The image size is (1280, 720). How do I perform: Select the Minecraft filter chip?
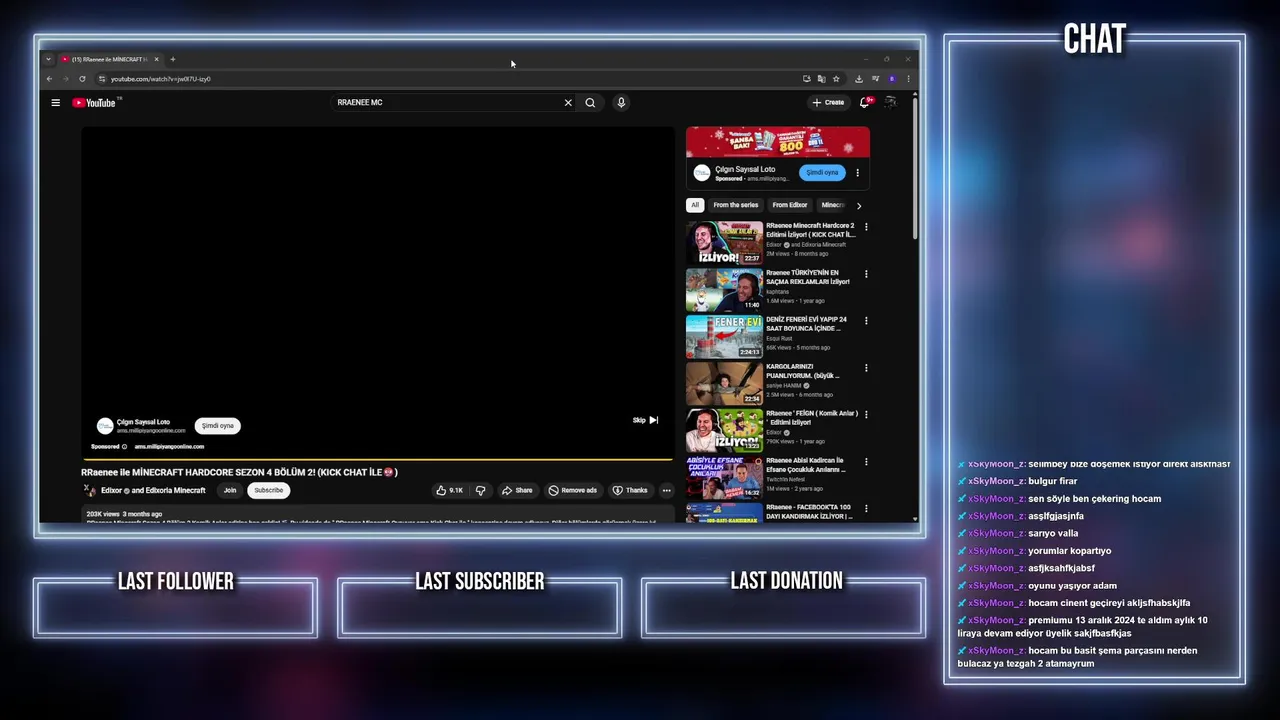[x=832, y=205]
